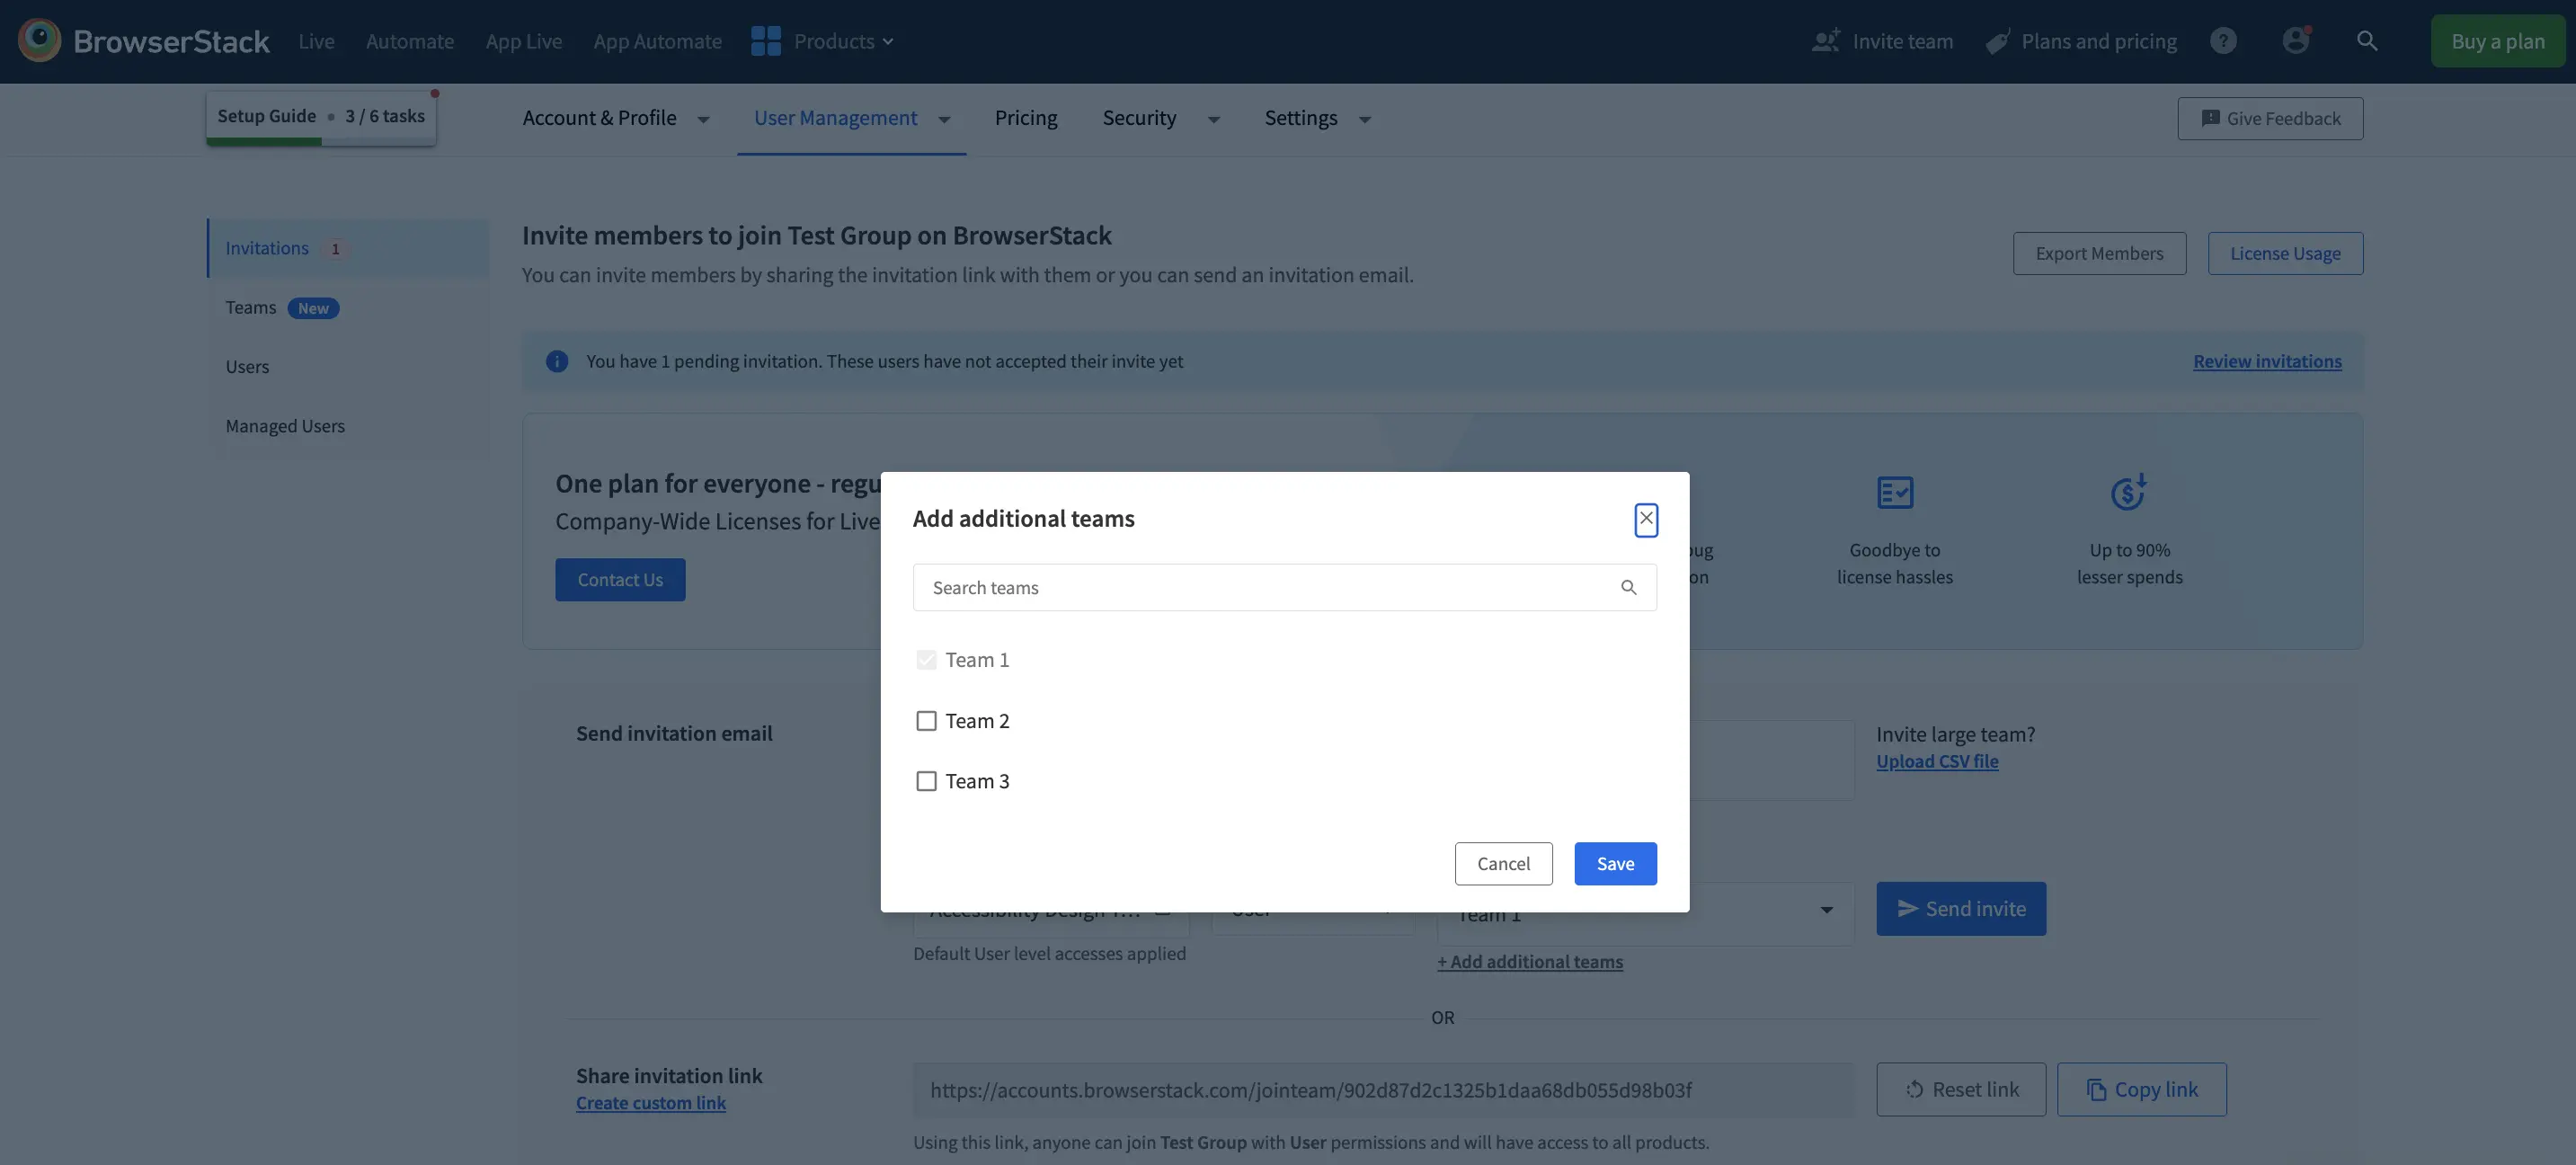Click the Plans and pricing tag icon
This screenshot has width=2576, height=1165.
1997,42
